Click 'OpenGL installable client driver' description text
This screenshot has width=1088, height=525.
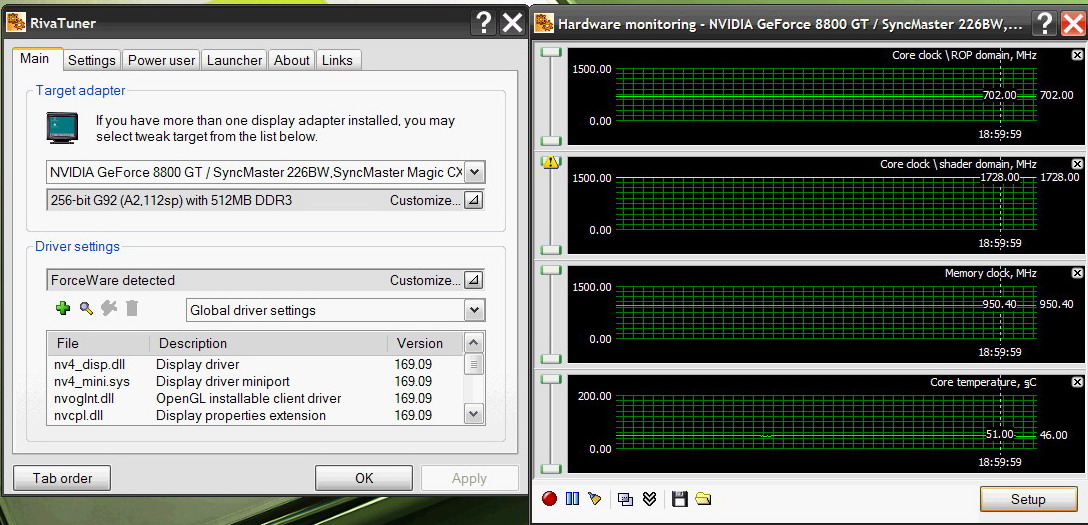[248, 398]
